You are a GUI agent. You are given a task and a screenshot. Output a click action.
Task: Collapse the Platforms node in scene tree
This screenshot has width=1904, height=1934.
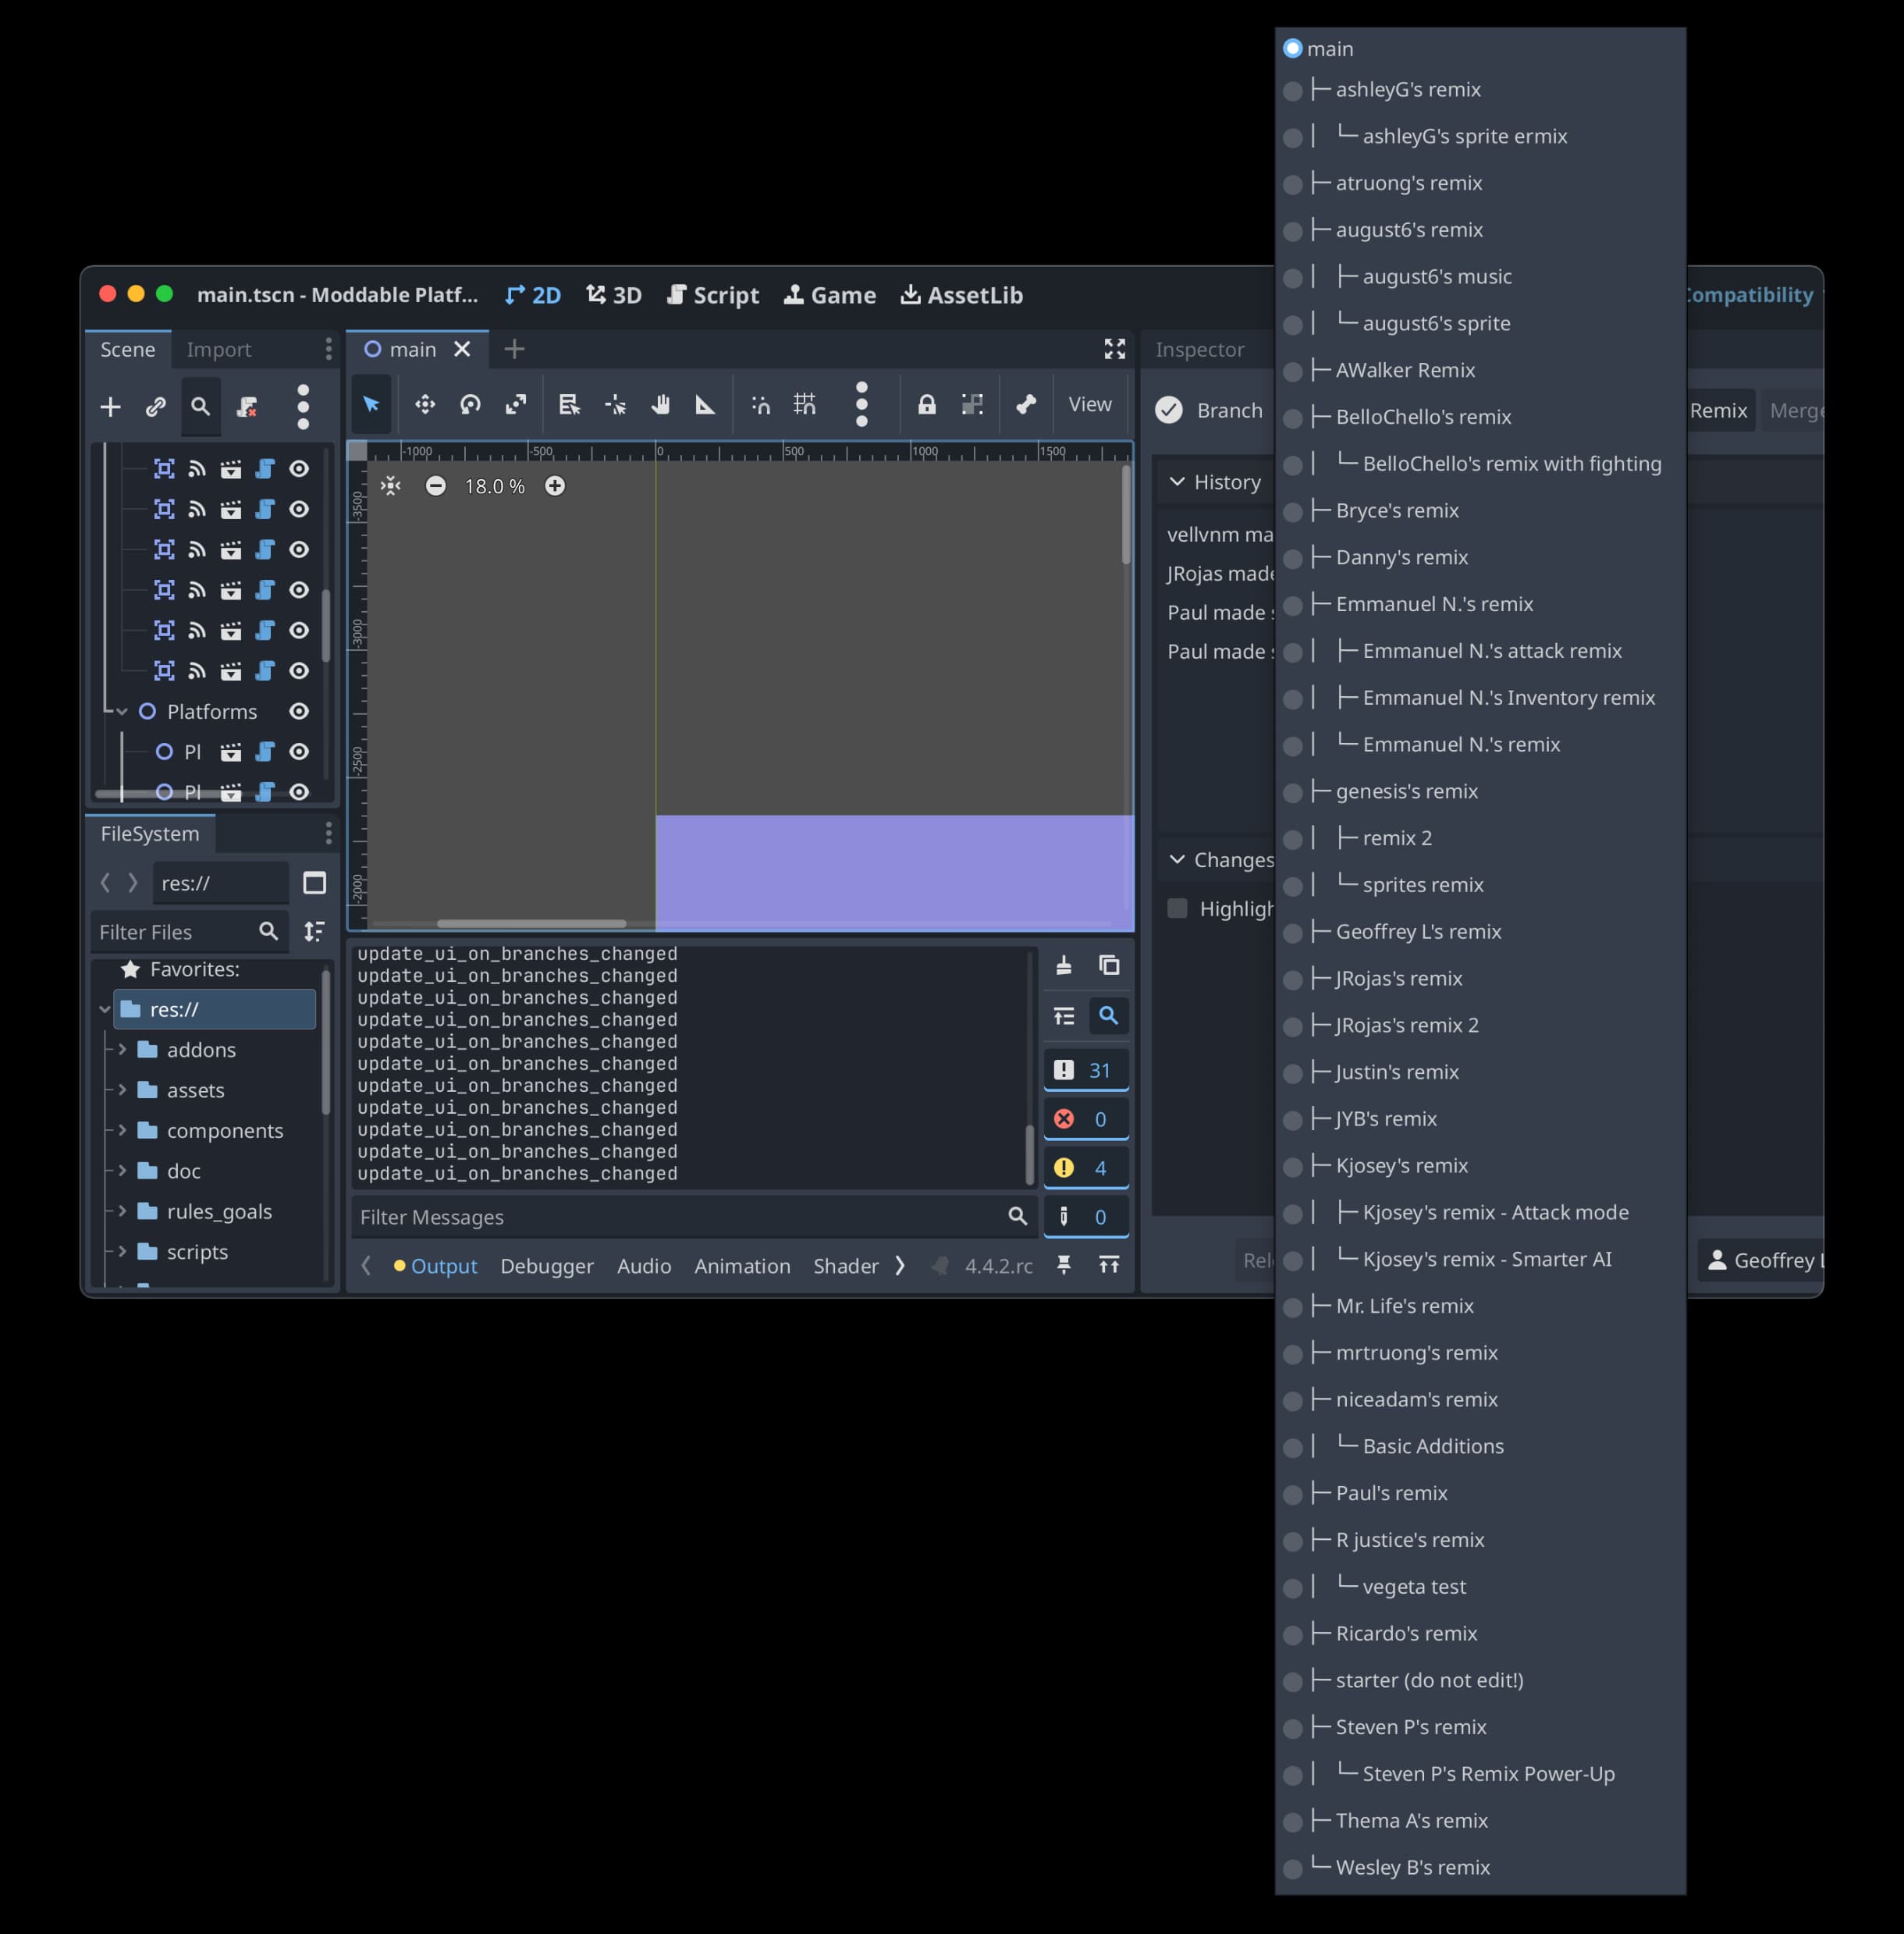click(x=122, y=711)
